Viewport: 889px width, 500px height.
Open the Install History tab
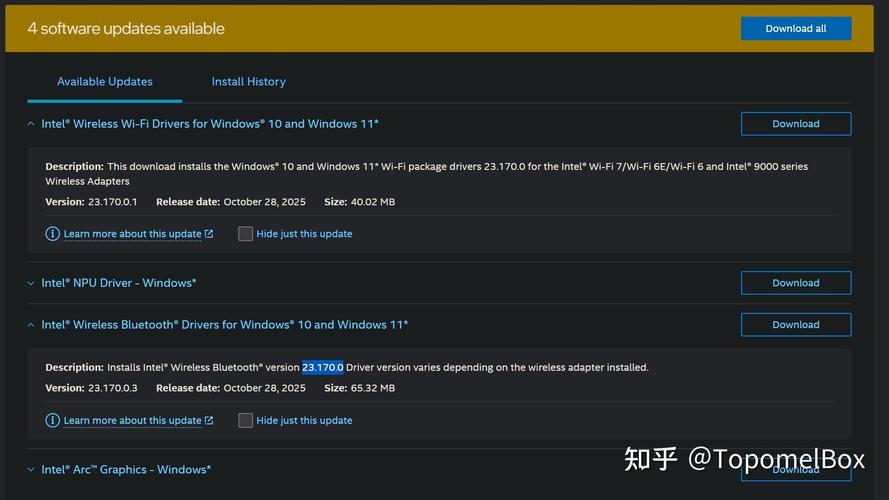pos(248,82)
